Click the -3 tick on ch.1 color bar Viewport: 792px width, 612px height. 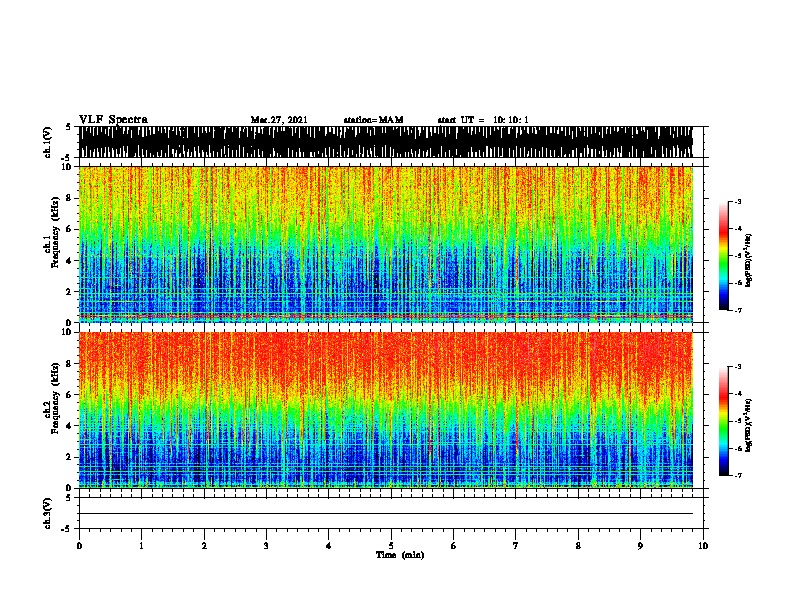pyautogui.click(x=737, y=201)
